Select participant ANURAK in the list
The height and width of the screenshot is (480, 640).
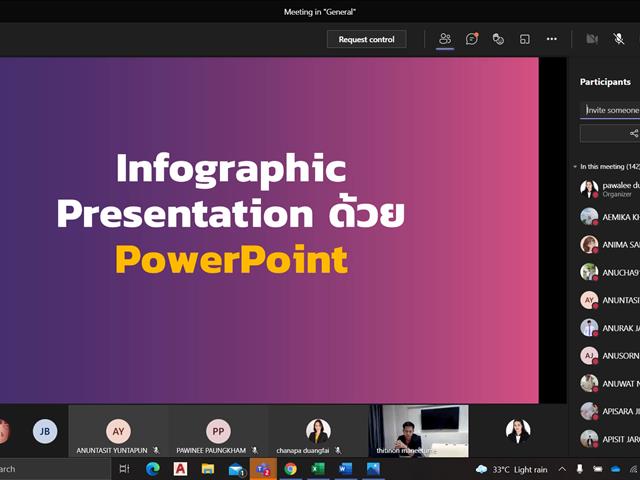pyautogui.click(x=610, y=328)
